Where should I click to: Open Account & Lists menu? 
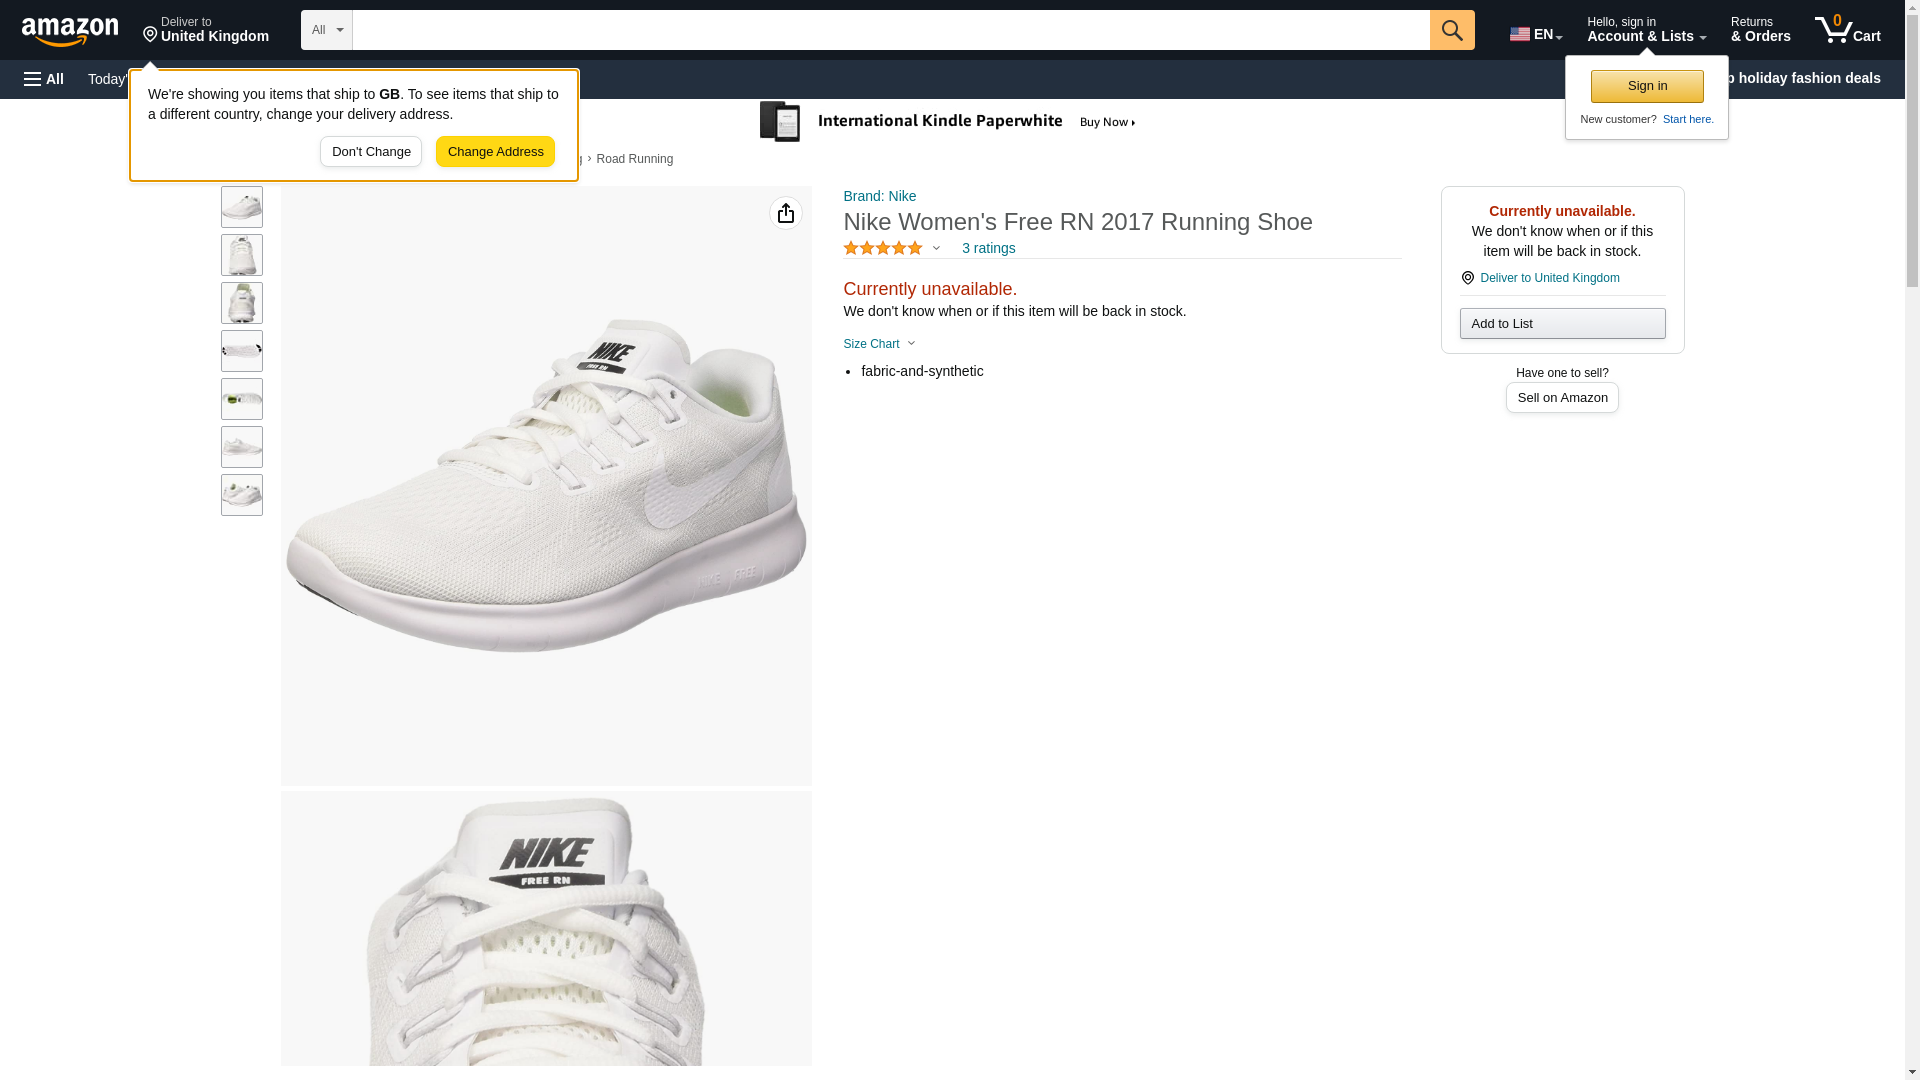[1645, 30]
